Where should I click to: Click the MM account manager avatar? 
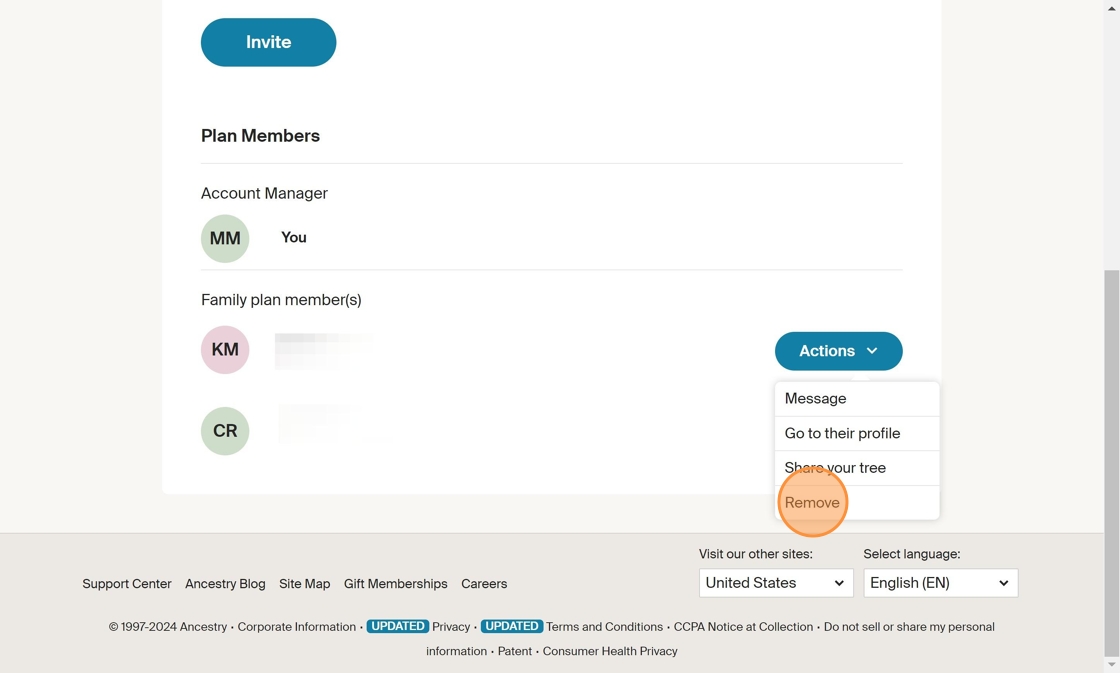(225, 238)
